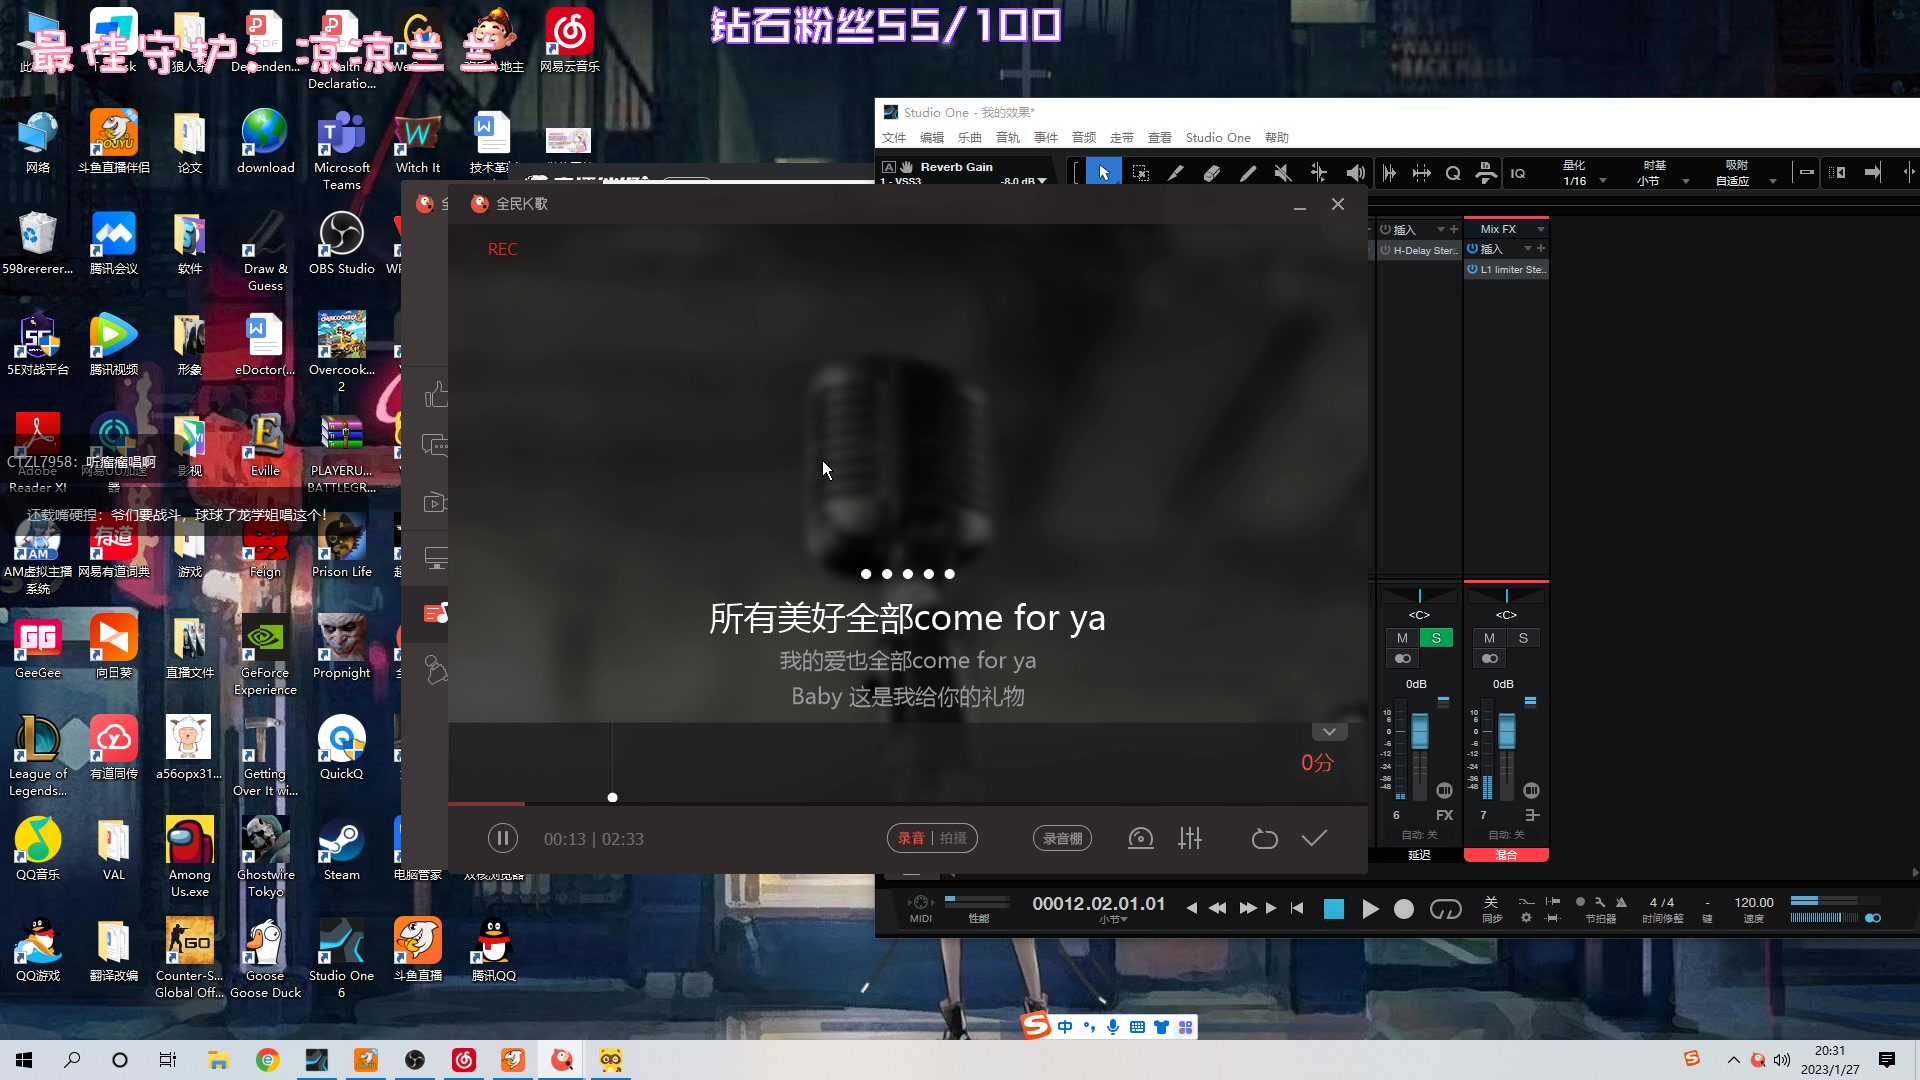Select the split tool in Studio One
1920x1080 pixels.
(x=1176, y=172)
